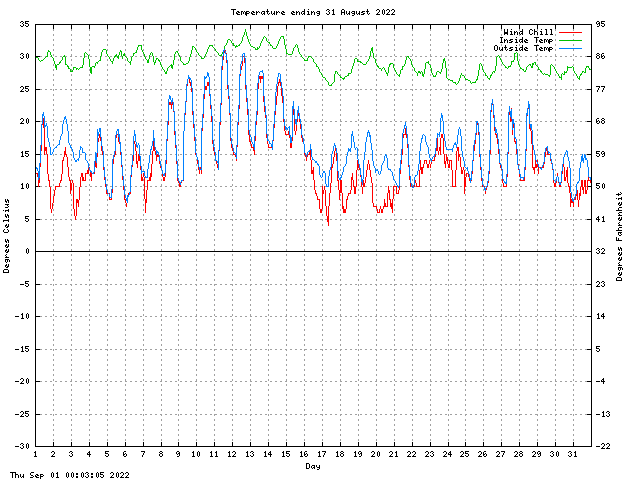Click the 50 tick on the Fahrenheit axis
Image resolution: width=640 pixels, height=480 pixels.
tap(600, 186)
